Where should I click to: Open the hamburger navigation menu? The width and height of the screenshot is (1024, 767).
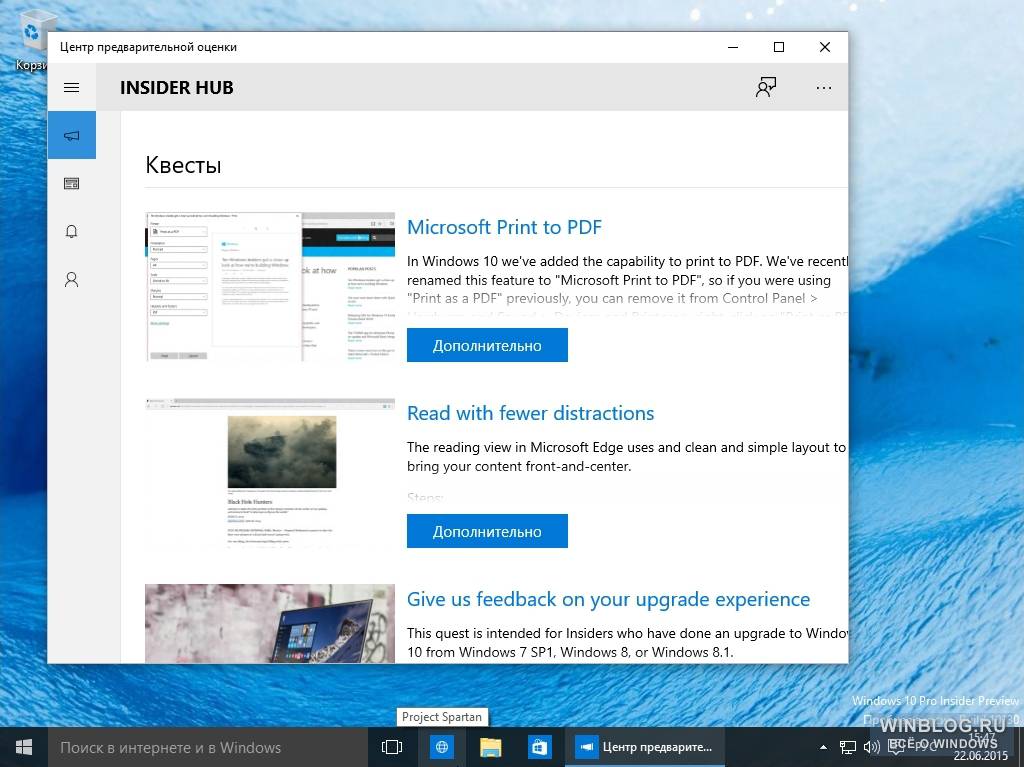coord(72,88)
